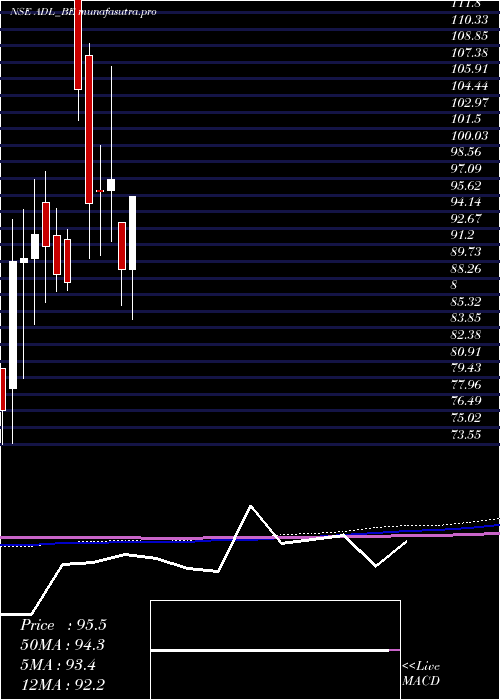Click the last white candlestick on the right
The width and height of the screenshot is (500, 700).
132,233
